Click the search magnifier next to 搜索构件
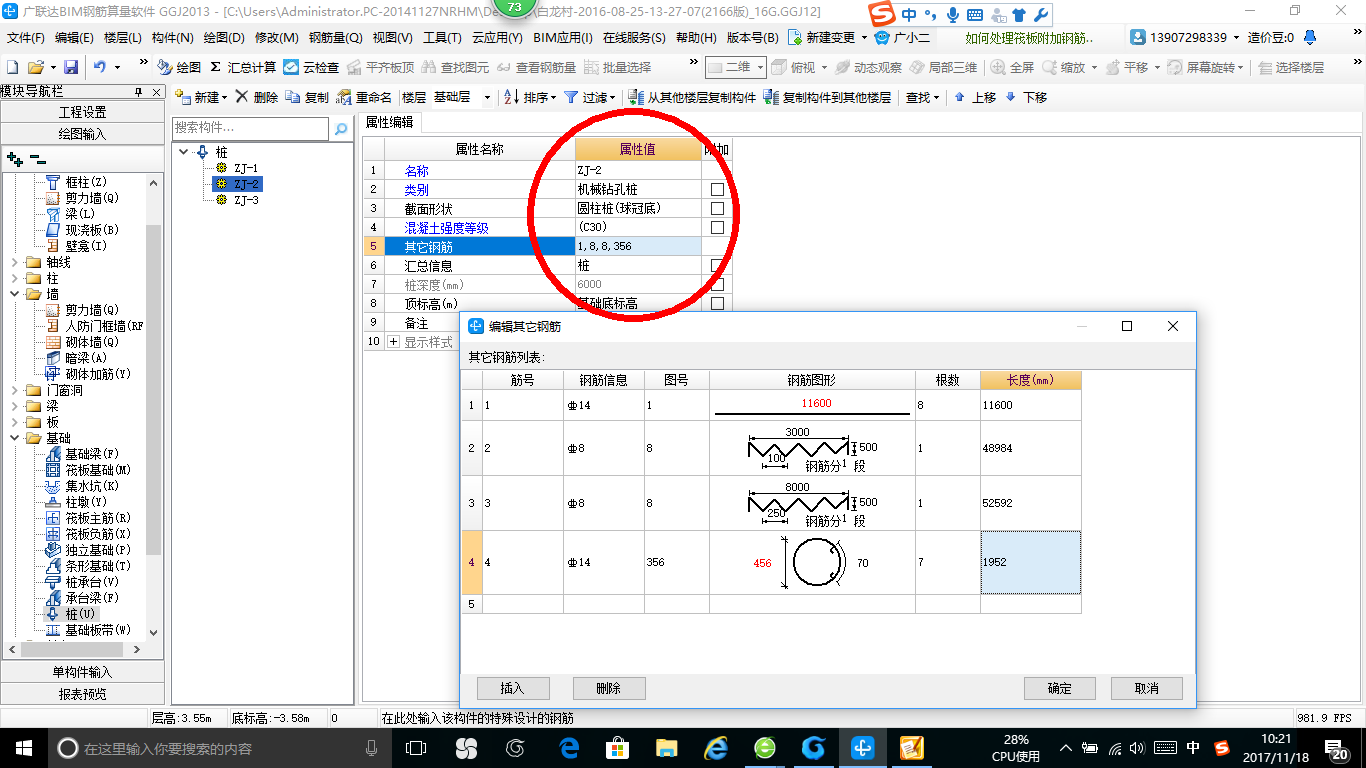 point(341,129)
